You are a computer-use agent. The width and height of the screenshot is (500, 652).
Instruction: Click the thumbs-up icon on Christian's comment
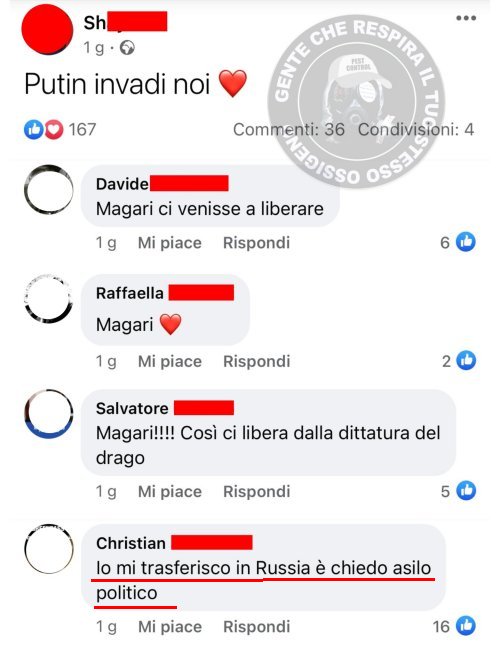pyautogui.click(x=466, y=626)
